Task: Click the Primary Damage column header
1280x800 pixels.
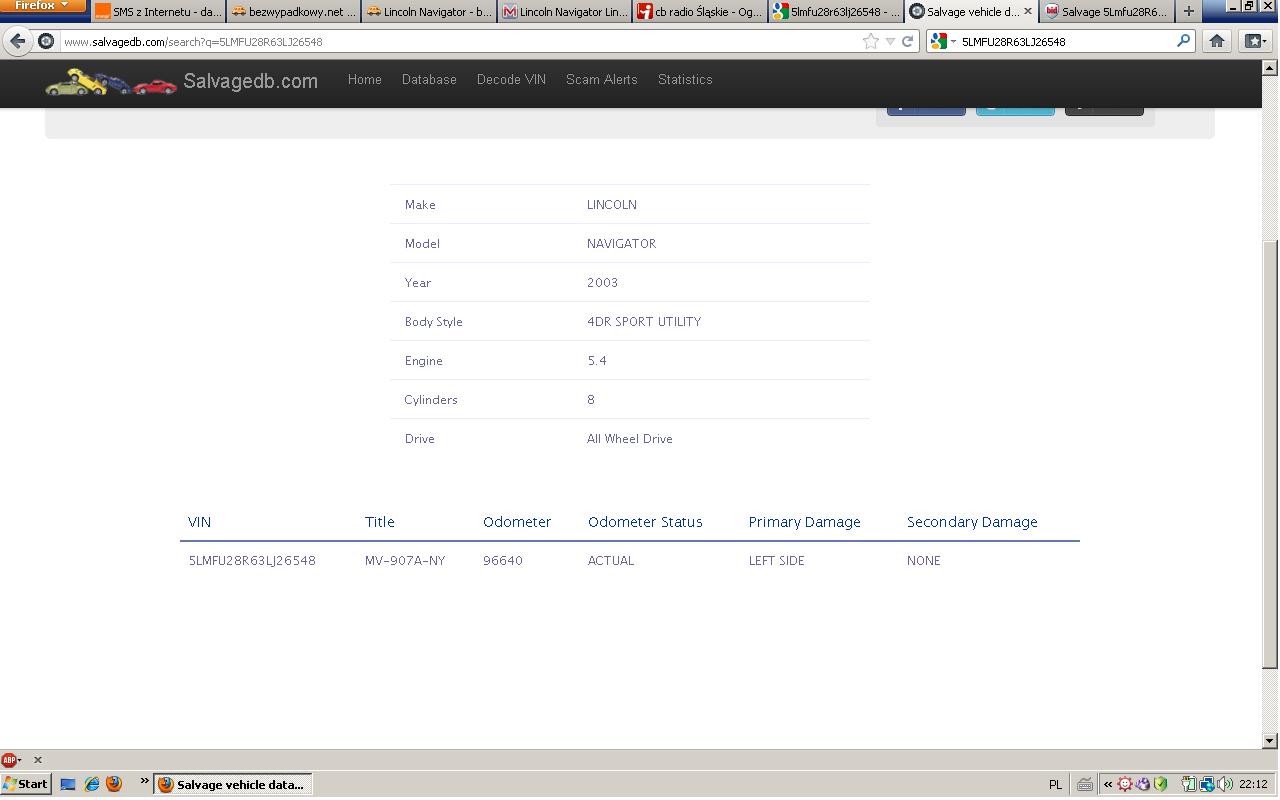Action: 804,522
